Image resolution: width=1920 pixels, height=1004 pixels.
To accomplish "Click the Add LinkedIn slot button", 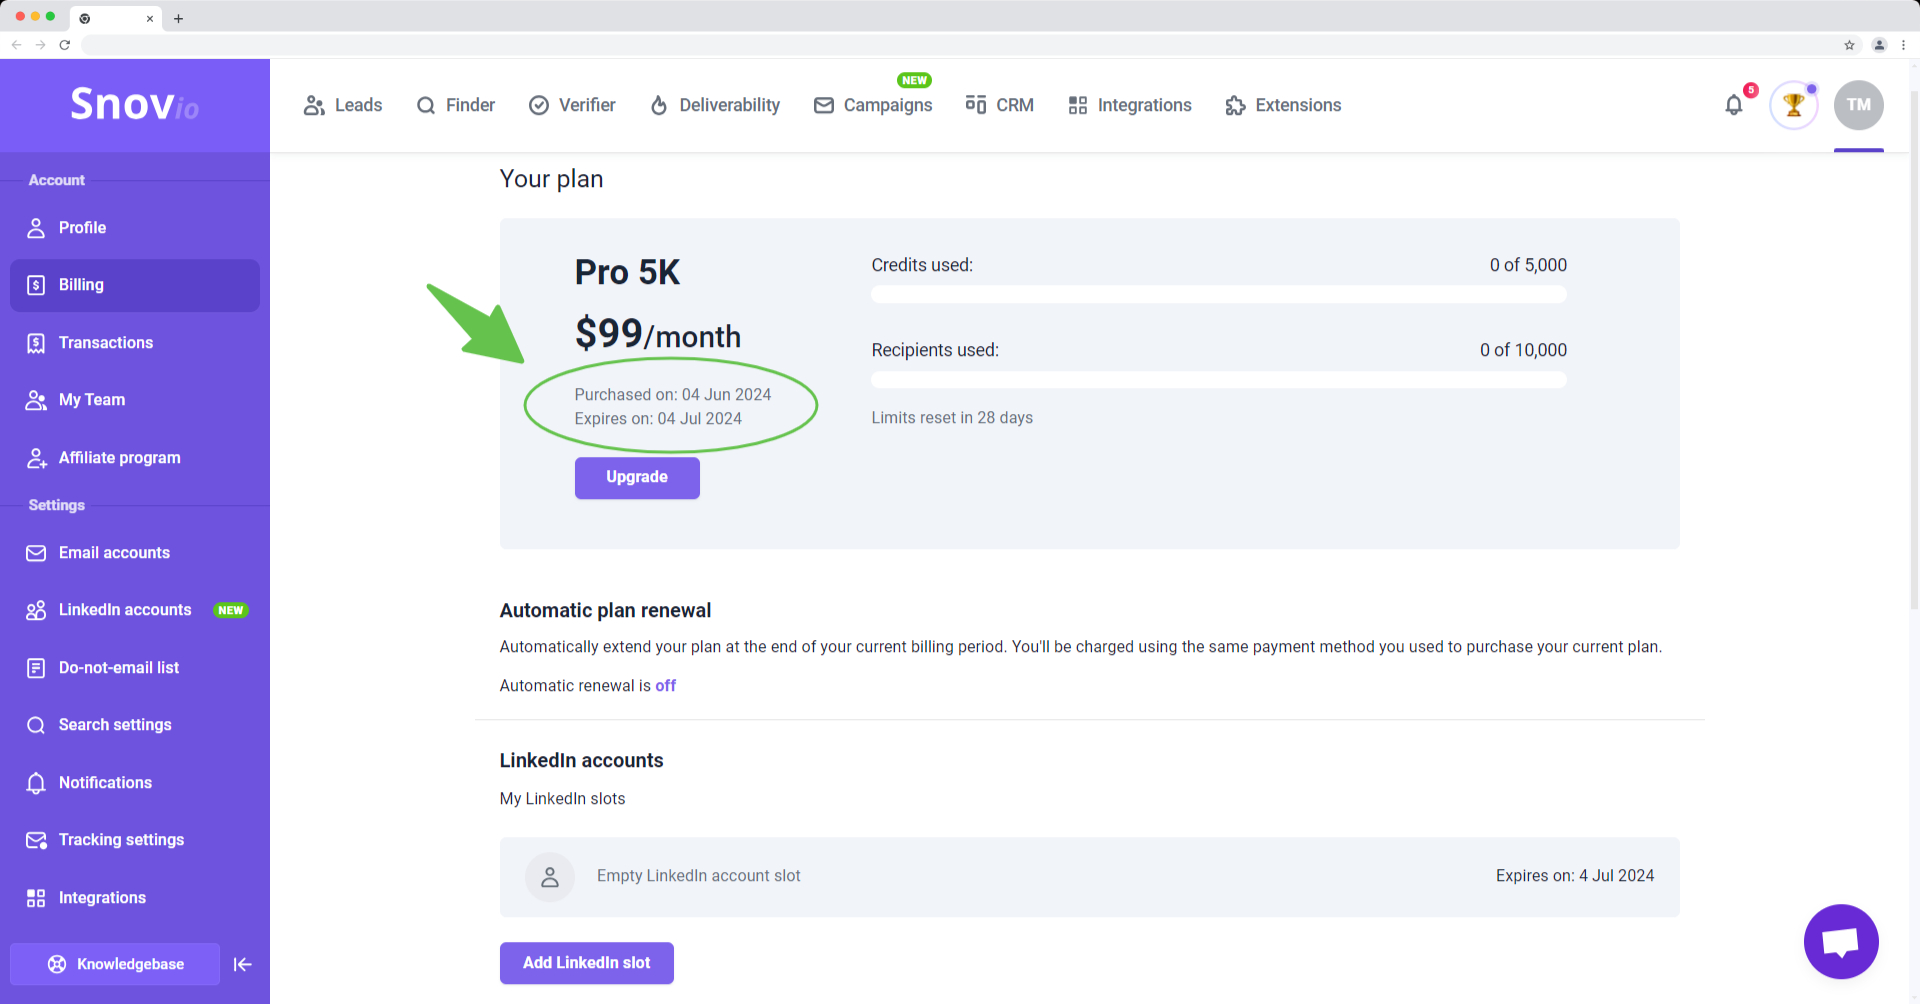I will pyautogui.click(x=587, y=963).
